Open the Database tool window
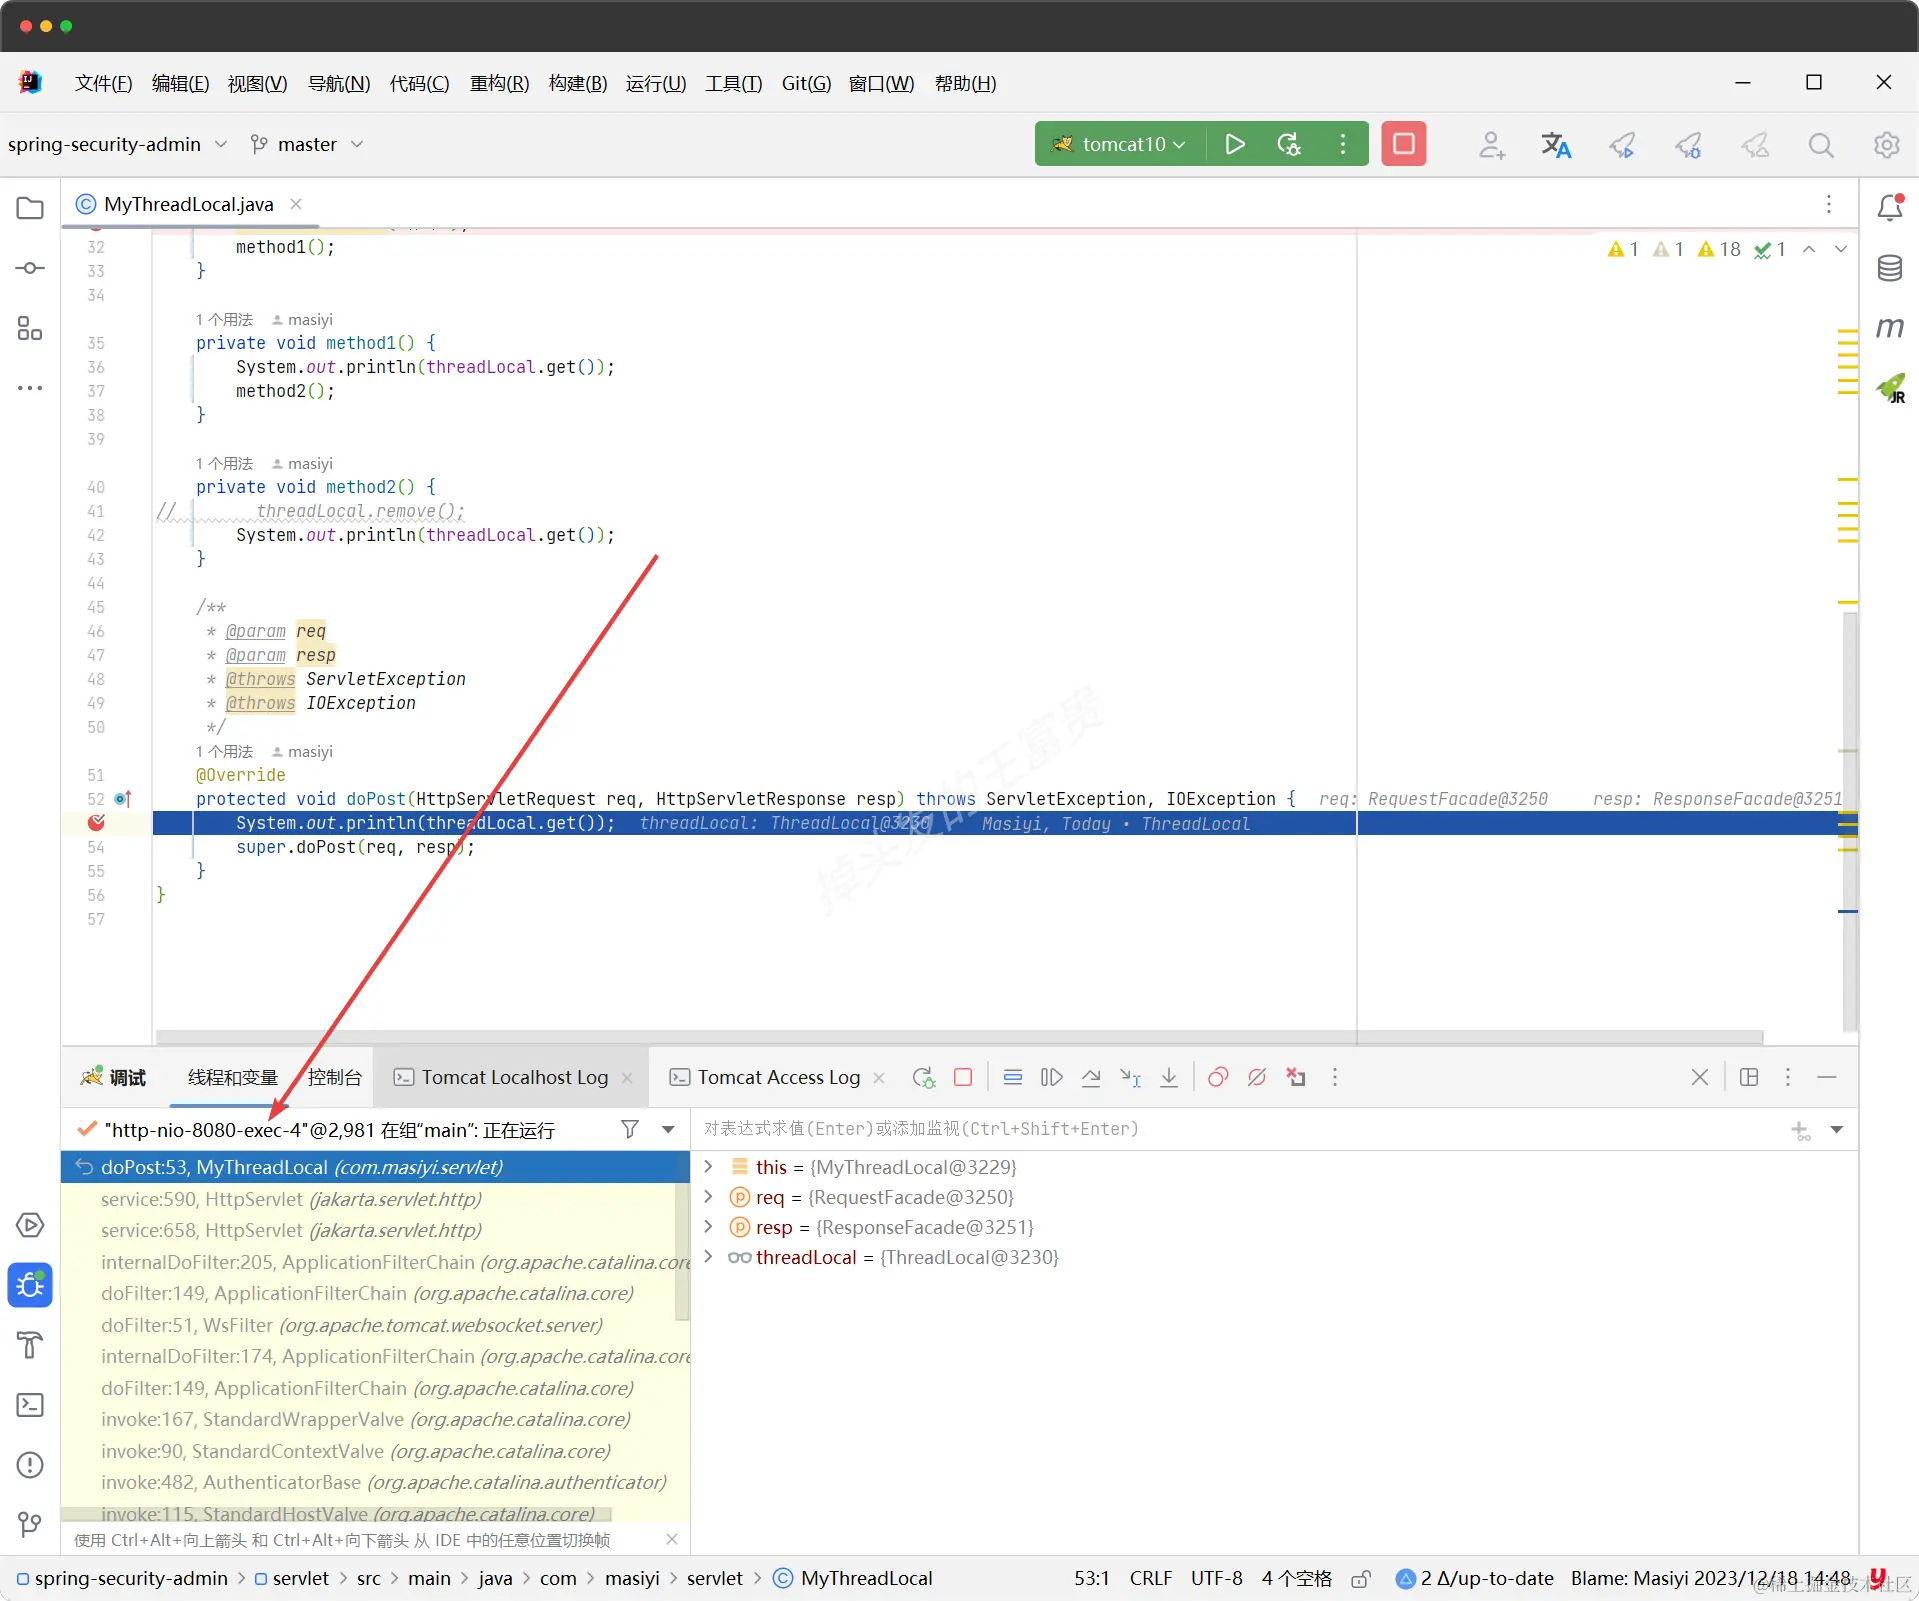Screen dimensions: 1919x1601 pos(1890,268)
